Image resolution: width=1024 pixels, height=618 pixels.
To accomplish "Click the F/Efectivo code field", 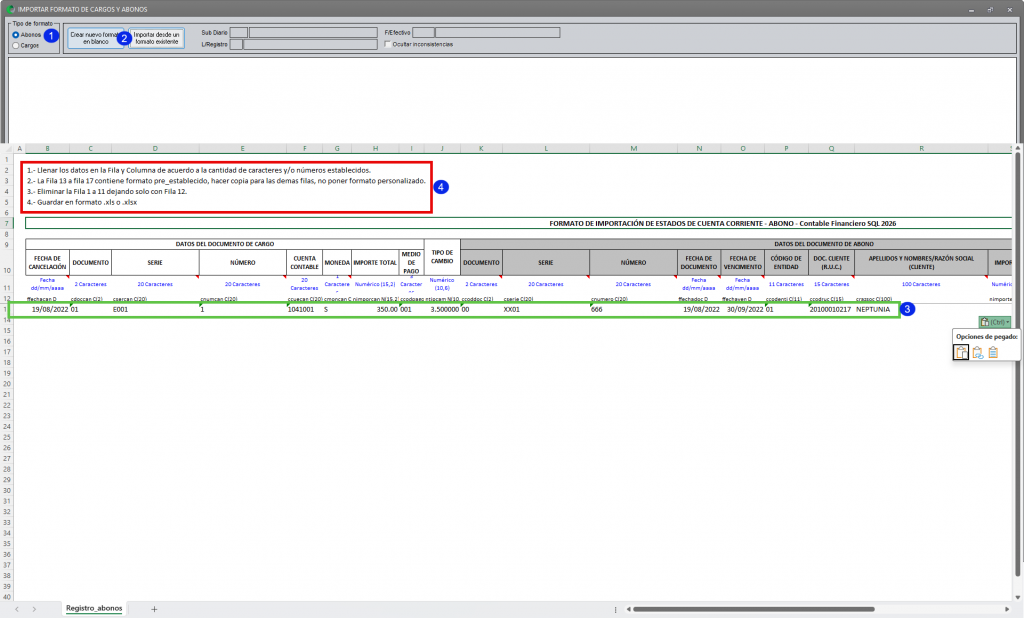I will [423, 33].
